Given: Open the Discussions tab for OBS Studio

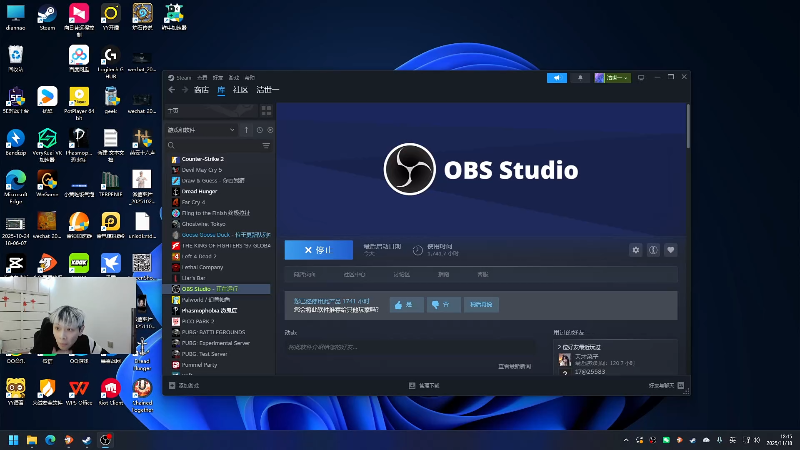Looking at the screenshot, I should tap(402, 274).
